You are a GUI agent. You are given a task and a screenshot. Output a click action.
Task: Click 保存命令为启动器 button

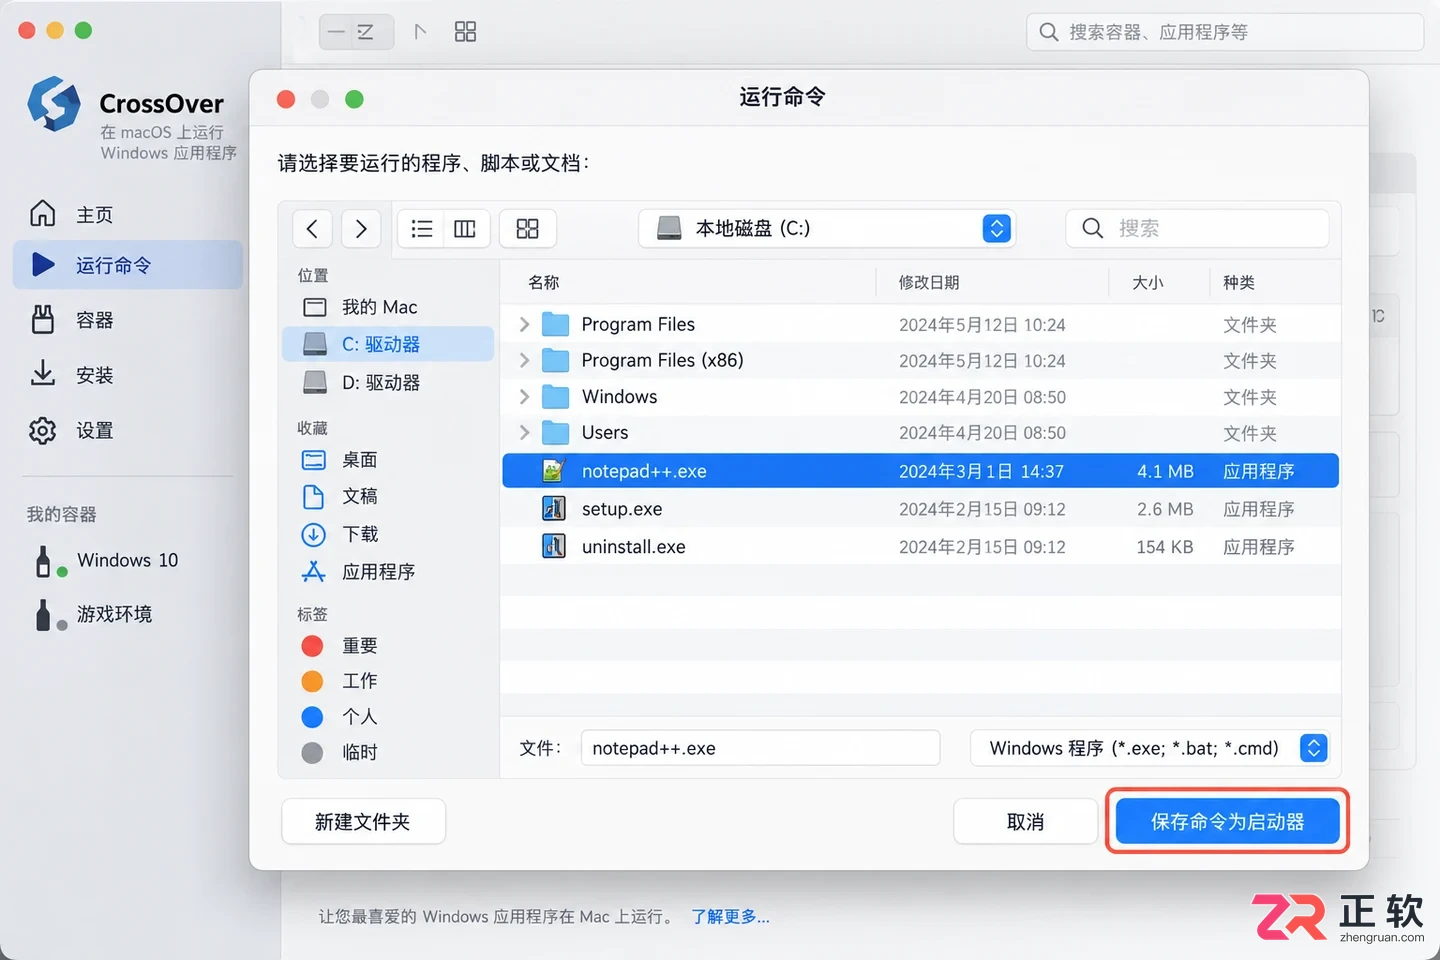pos(1227,822)
